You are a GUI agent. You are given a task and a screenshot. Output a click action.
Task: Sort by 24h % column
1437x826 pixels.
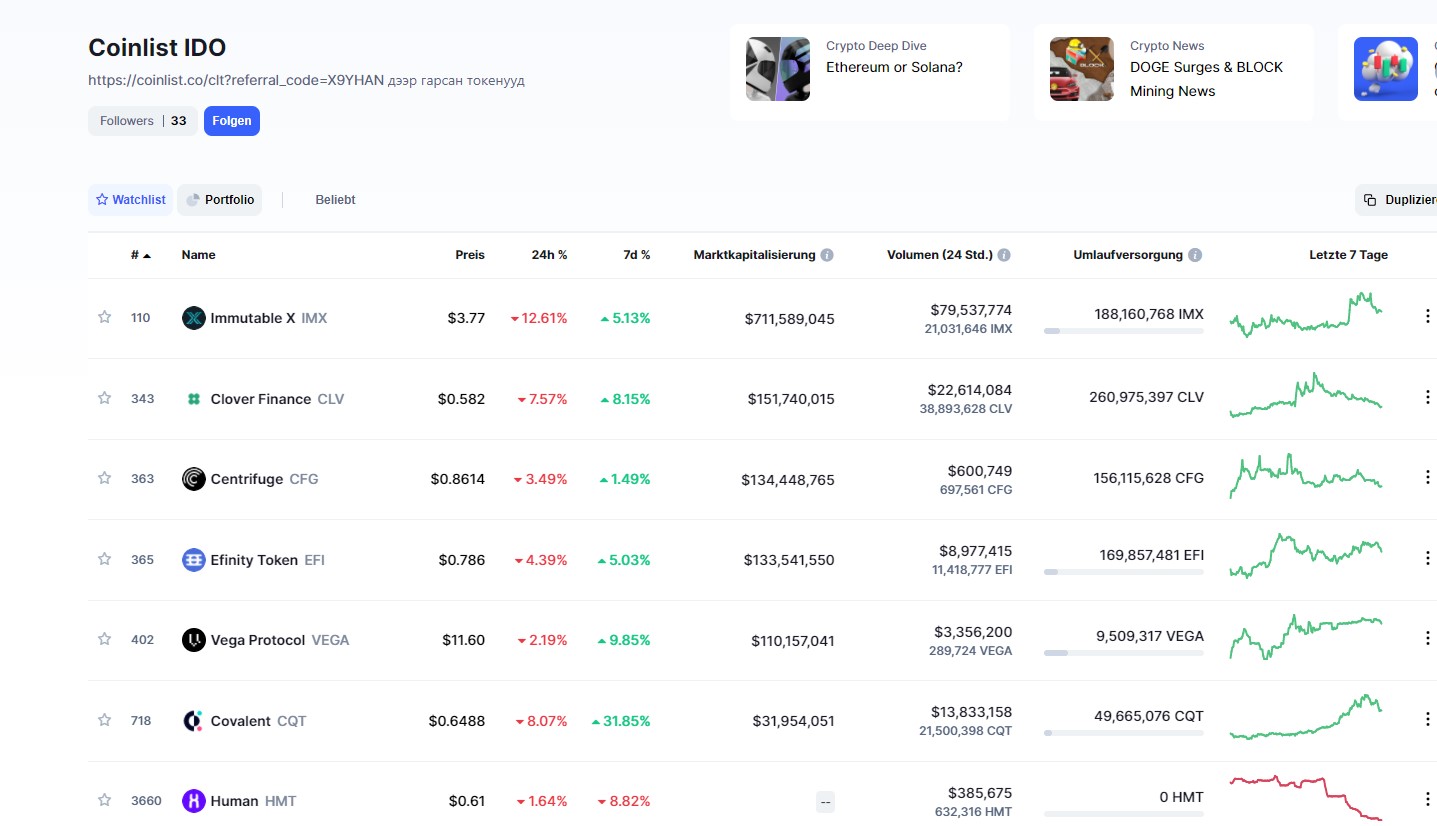[x=549, y=255]
